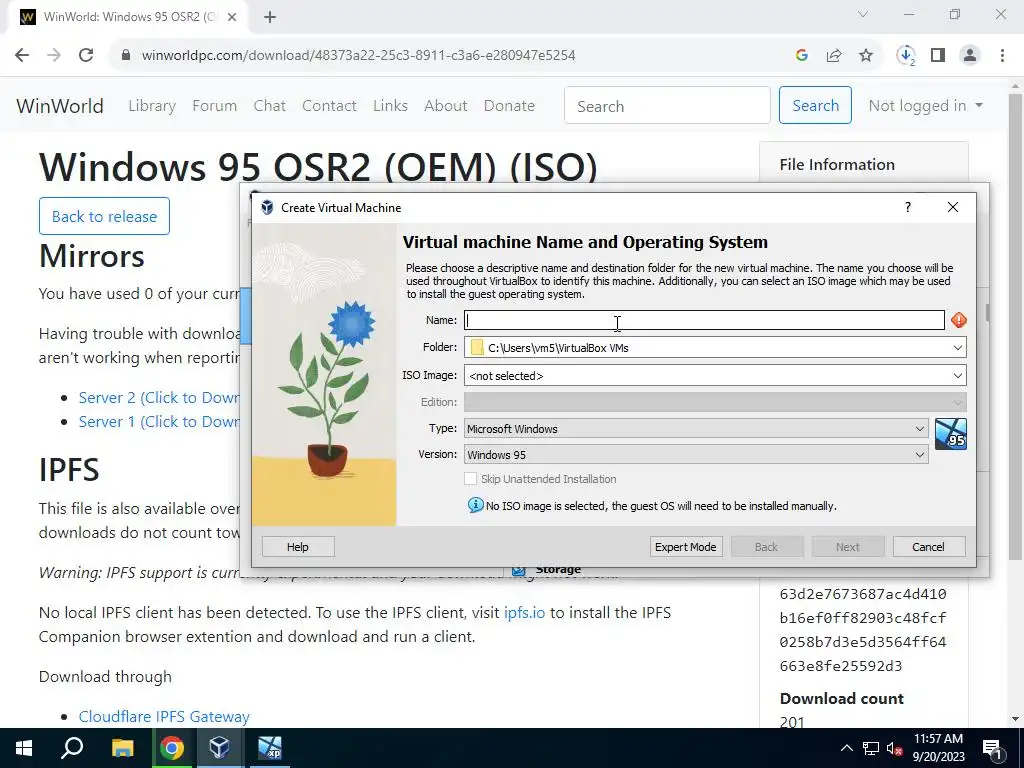Viewport: 1024px width, 768px height.
Task: View site security lock icon
Action: (126, 56)
